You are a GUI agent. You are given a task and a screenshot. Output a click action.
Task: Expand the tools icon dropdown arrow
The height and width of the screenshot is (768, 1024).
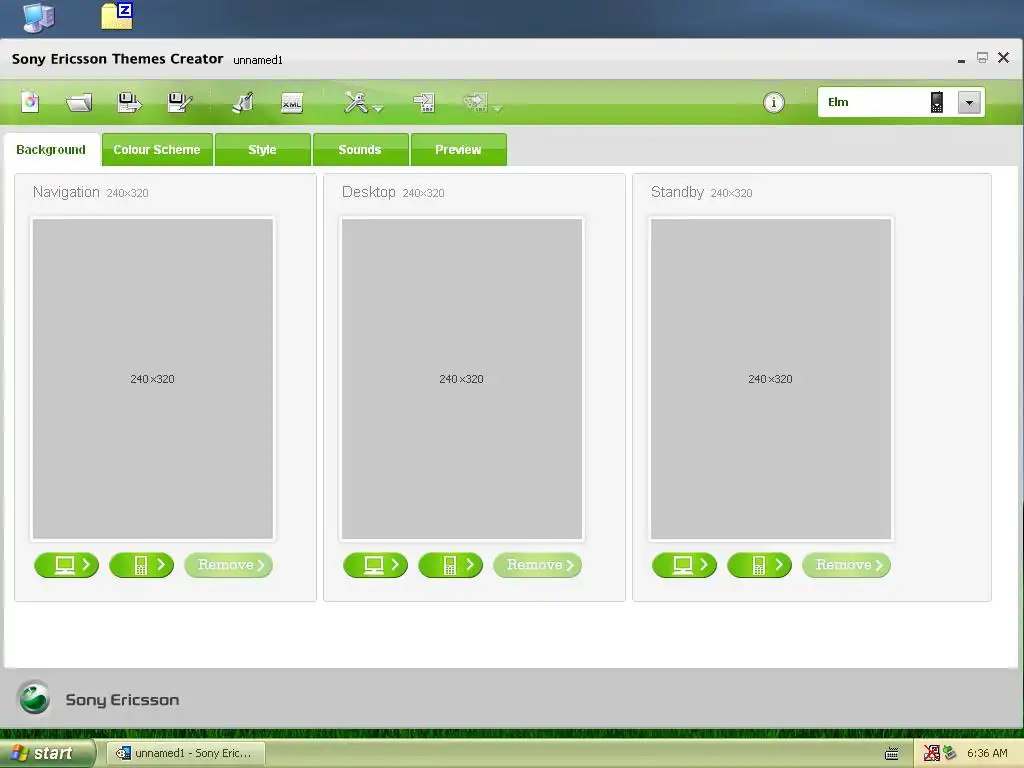(x=378, y=109)
